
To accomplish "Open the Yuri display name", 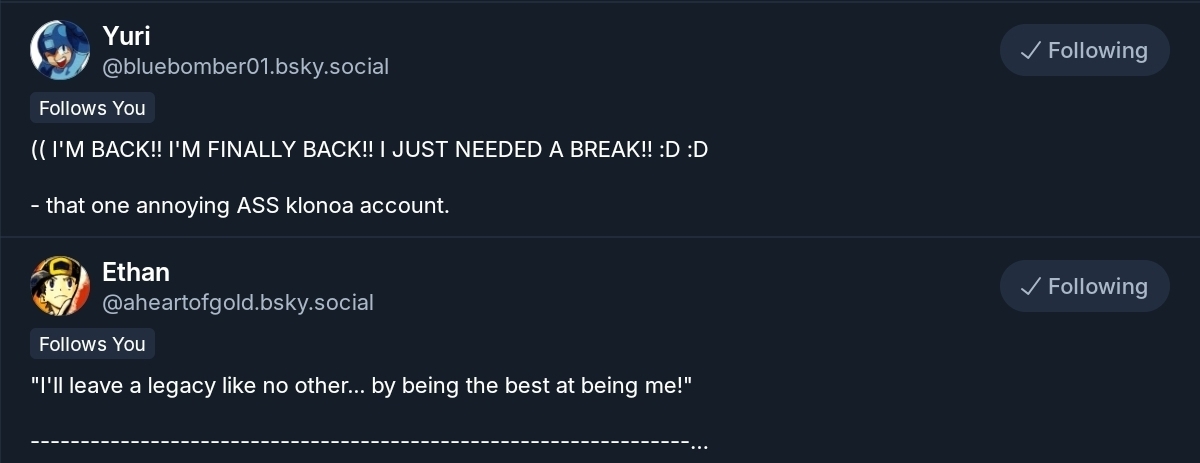I will [126, 36].
